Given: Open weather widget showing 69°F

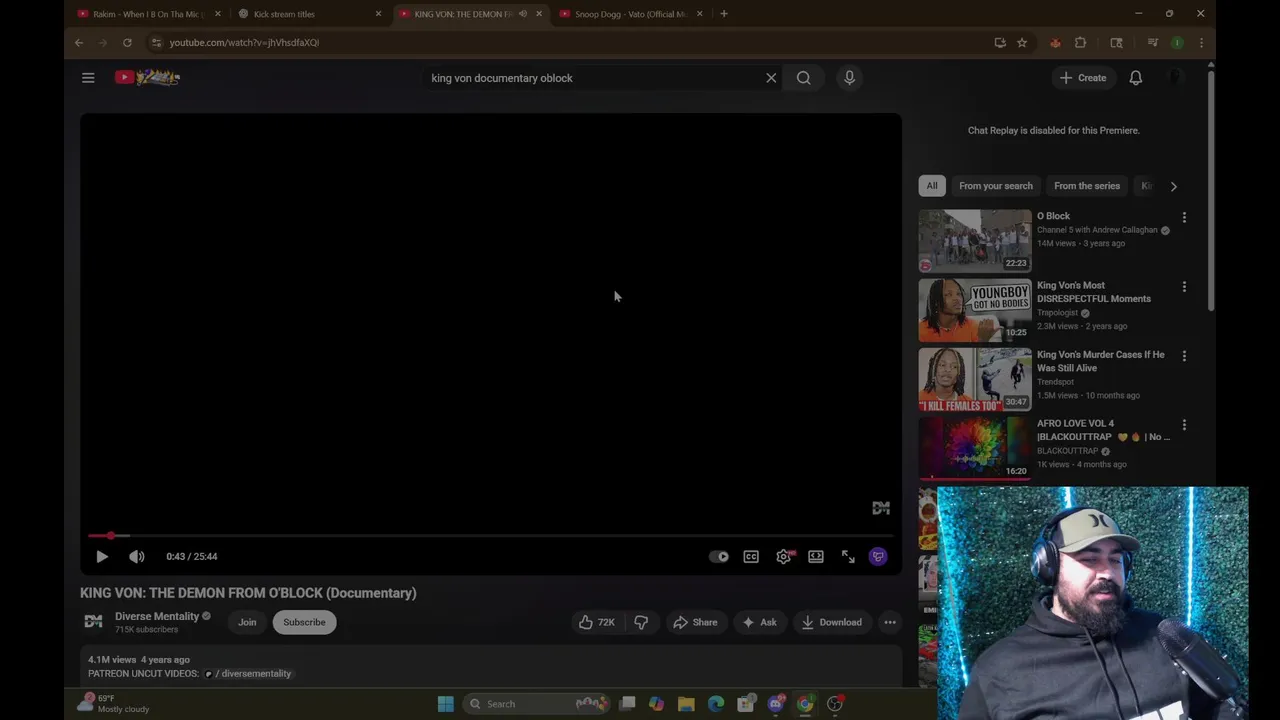Looking at the screenshot, I should (x=115, y=704).
